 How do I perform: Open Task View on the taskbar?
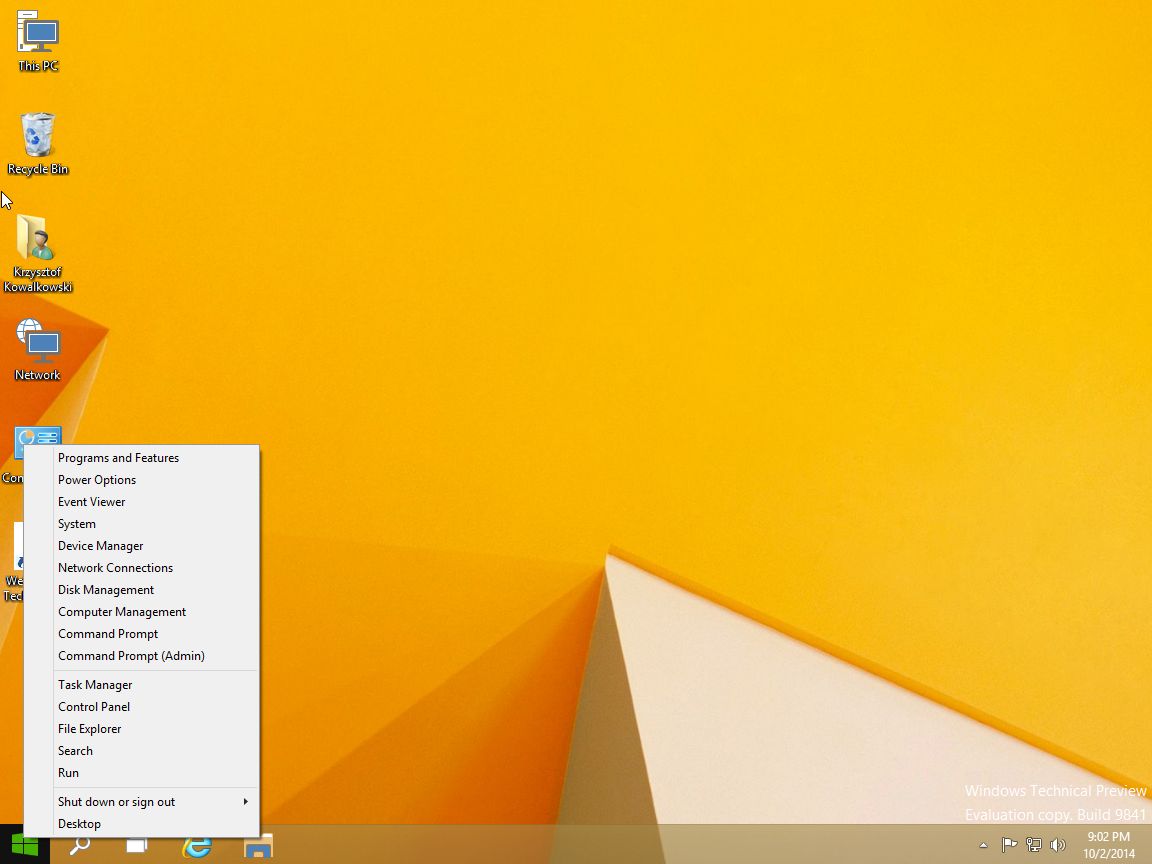tap(137, 845)
